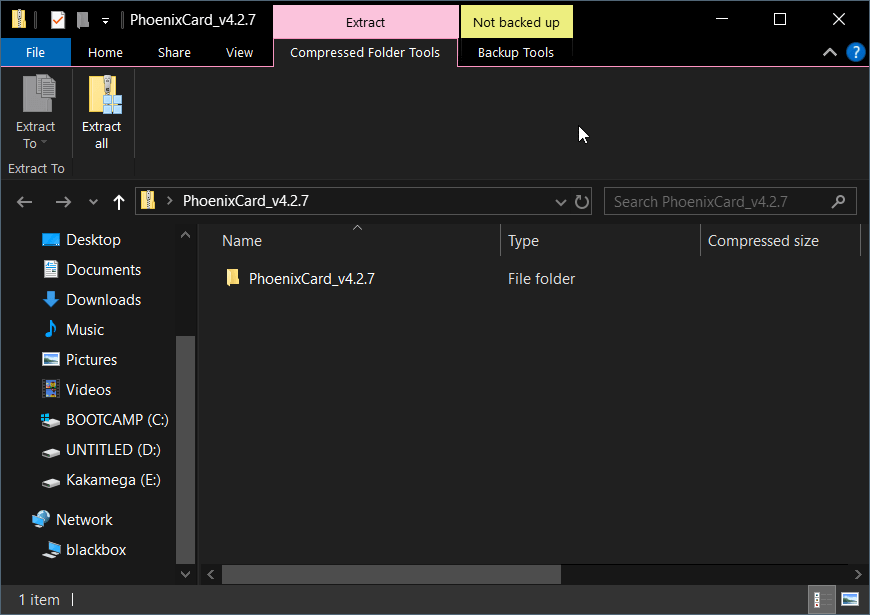Open Downloads in navigation pane
Viewport: 870px width, 615px height.
[x=103, y=300]
